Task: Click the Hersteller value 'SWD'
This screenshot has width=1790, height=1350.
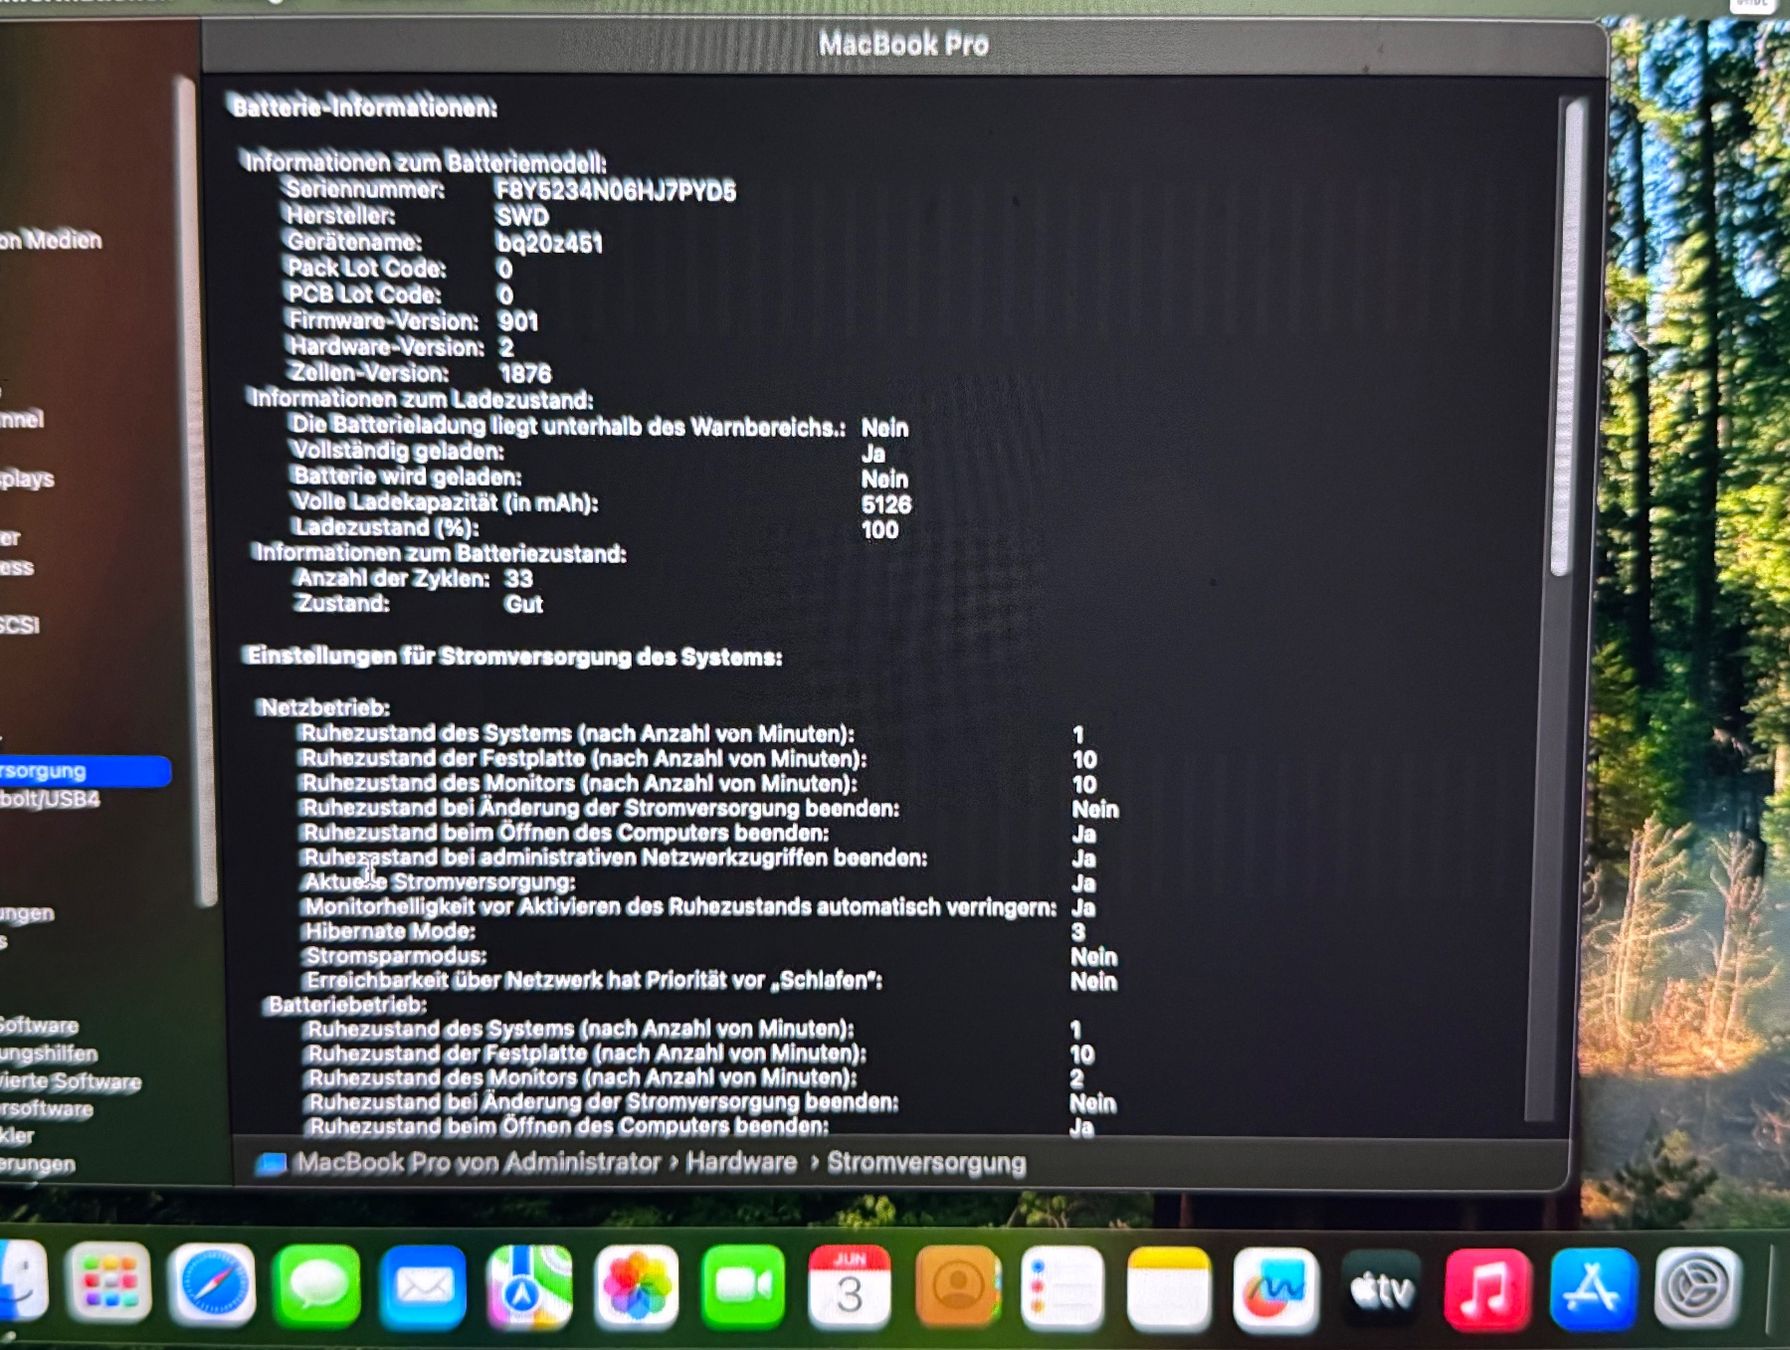Action: point(522,216)
